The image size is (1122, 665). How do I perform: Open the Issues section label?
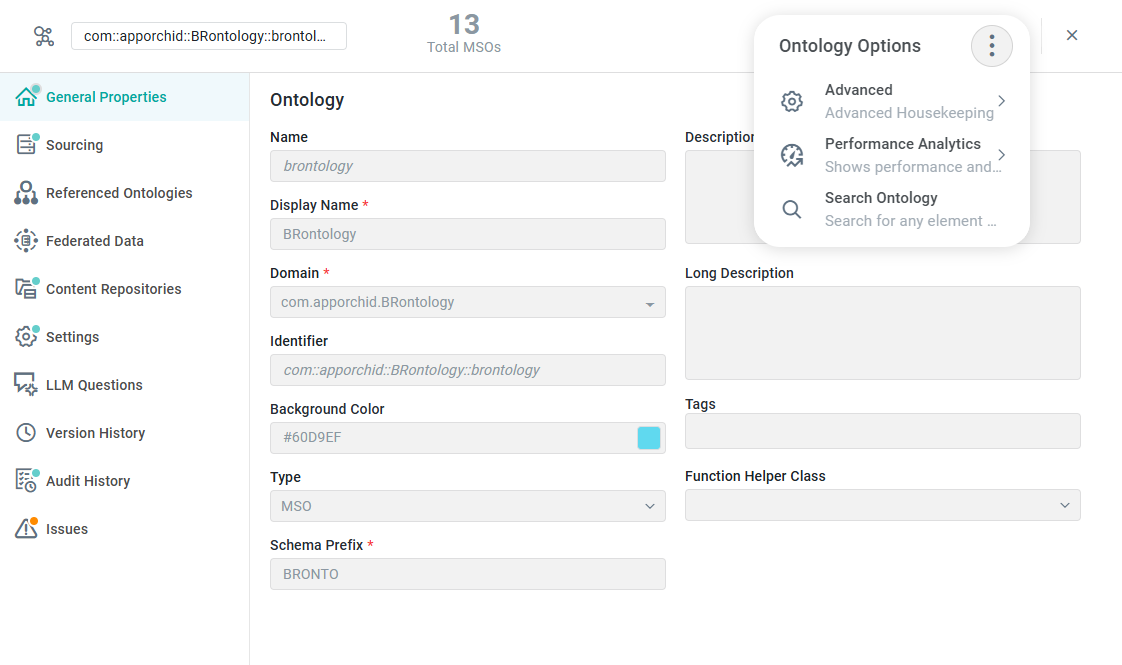[x=67, y=529]
